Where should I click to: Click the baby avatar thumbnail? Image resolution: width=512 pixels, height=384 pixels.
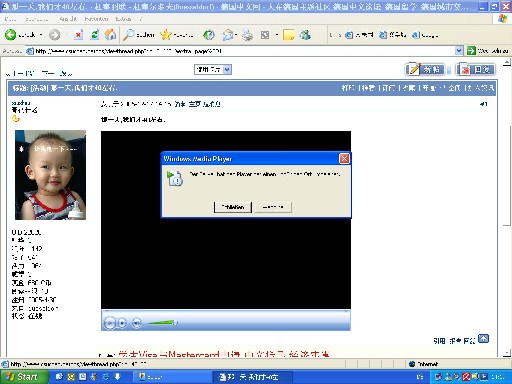click(50, 175)
